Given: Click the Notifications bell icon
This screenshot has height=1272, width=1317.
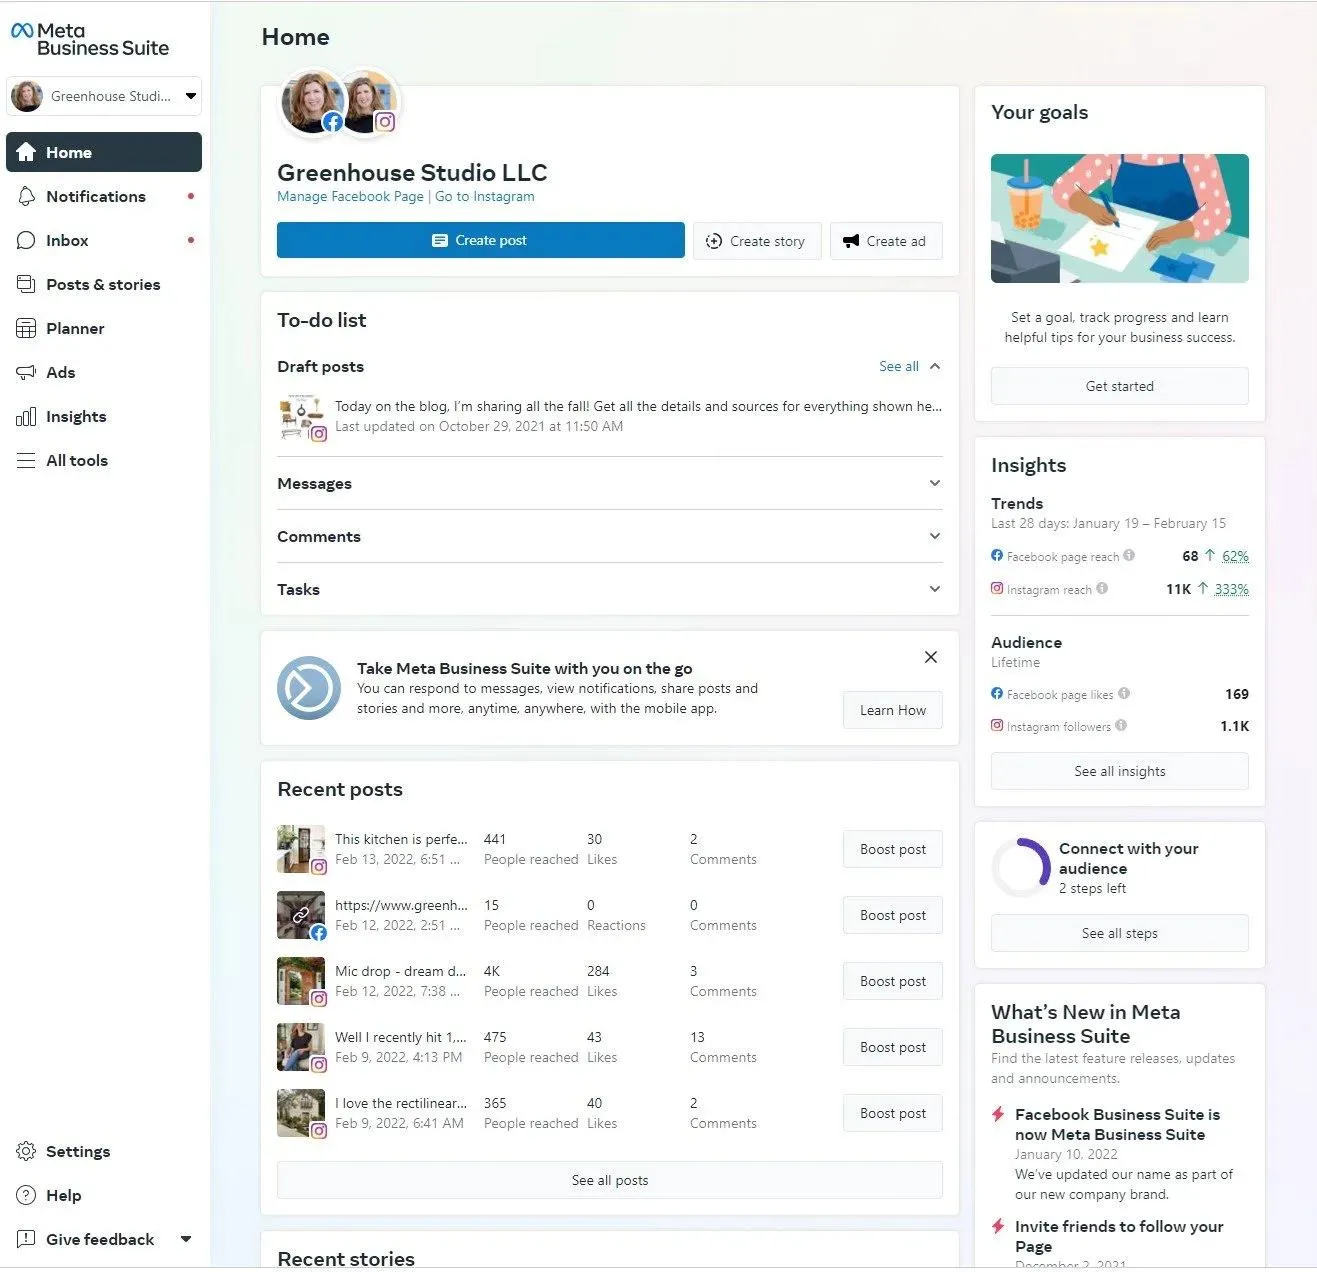Looking at the screenshot, I should tap(26, 196).
